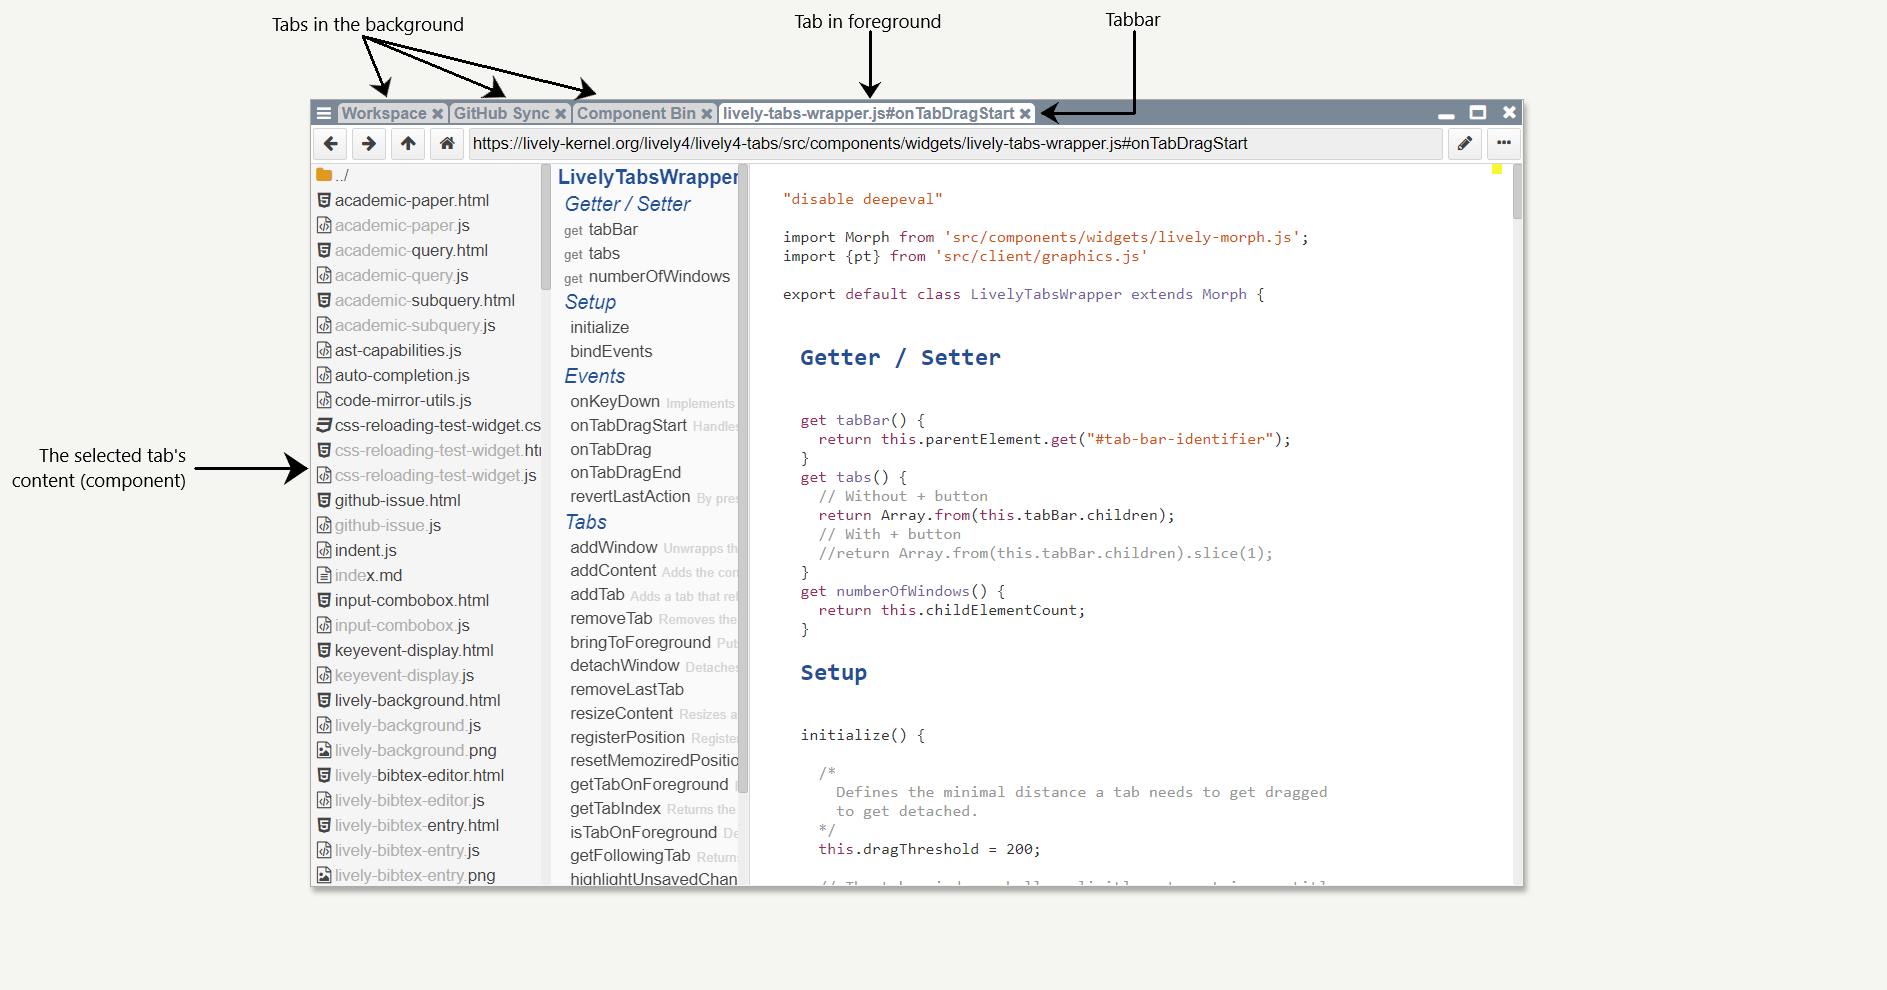Close the GitHub Sync tab

tap(561, 114)
